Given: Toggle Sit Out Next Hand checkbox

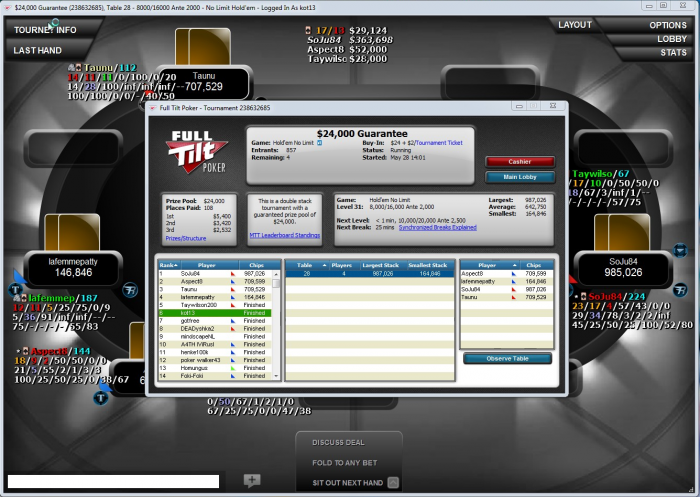Looking at the screenshot, I should coord(393,483).
